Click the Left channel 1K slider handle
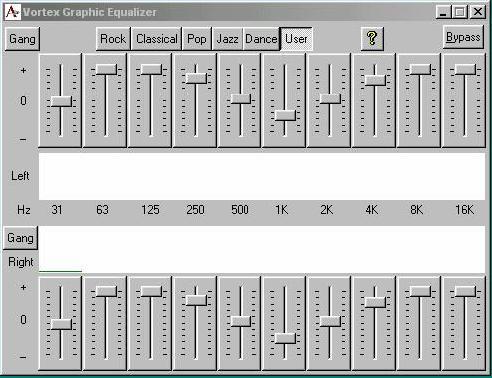 click(x=285, y=115)
